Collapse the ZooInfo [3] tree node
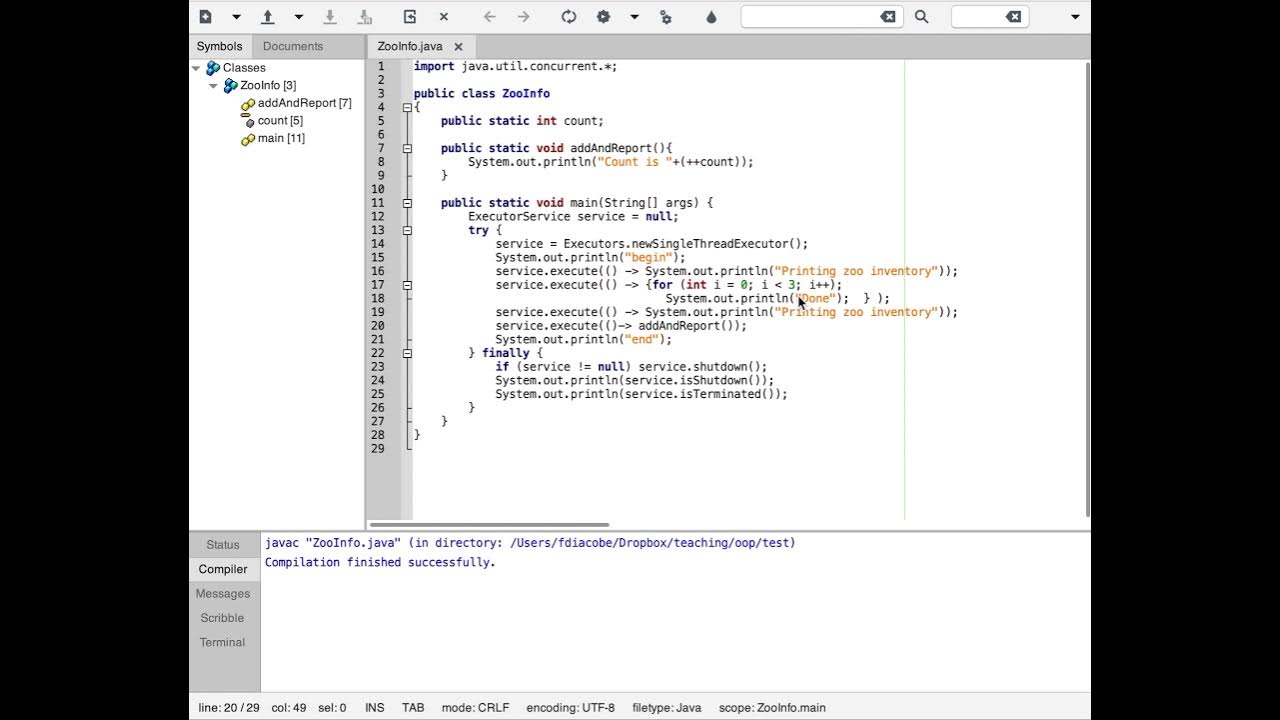The width and height of the screenshot is (1280, 720). tap(214, 86)
